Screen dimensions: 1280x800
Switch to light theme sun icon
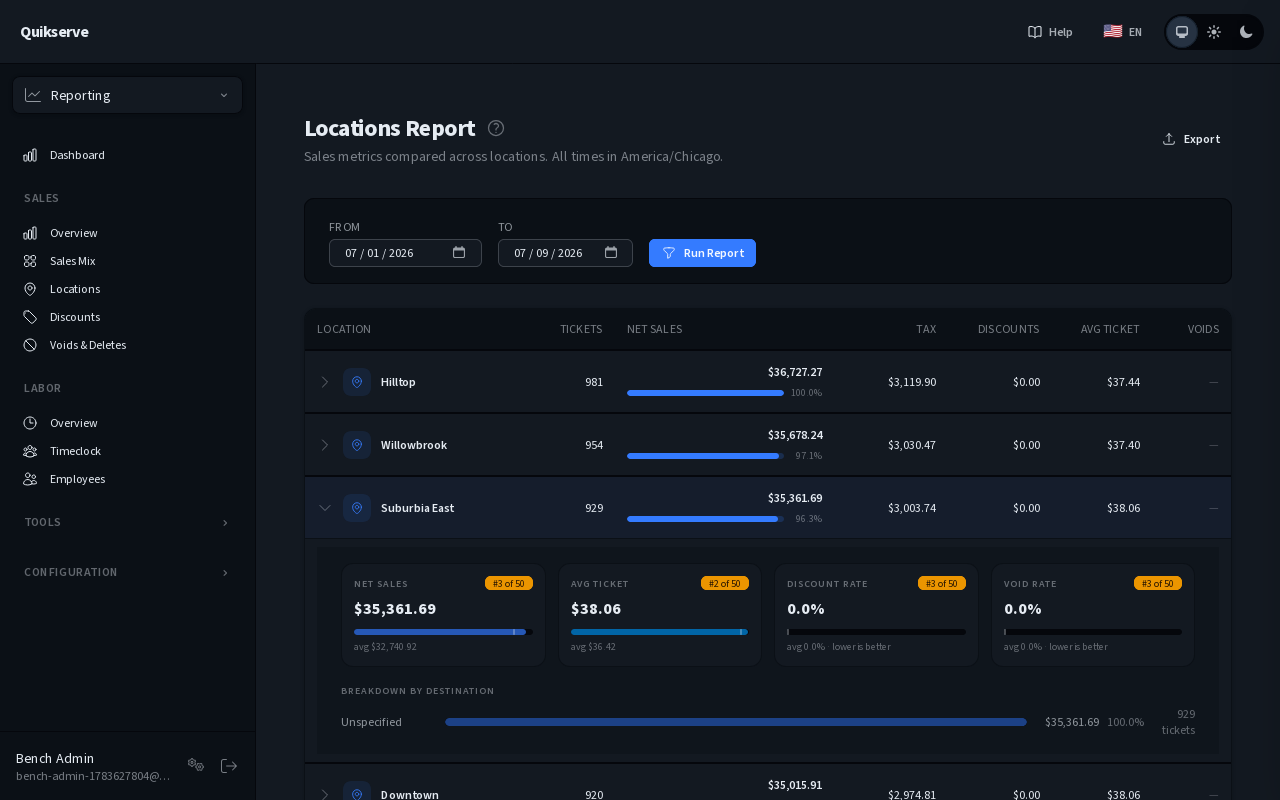(1214, 32)
